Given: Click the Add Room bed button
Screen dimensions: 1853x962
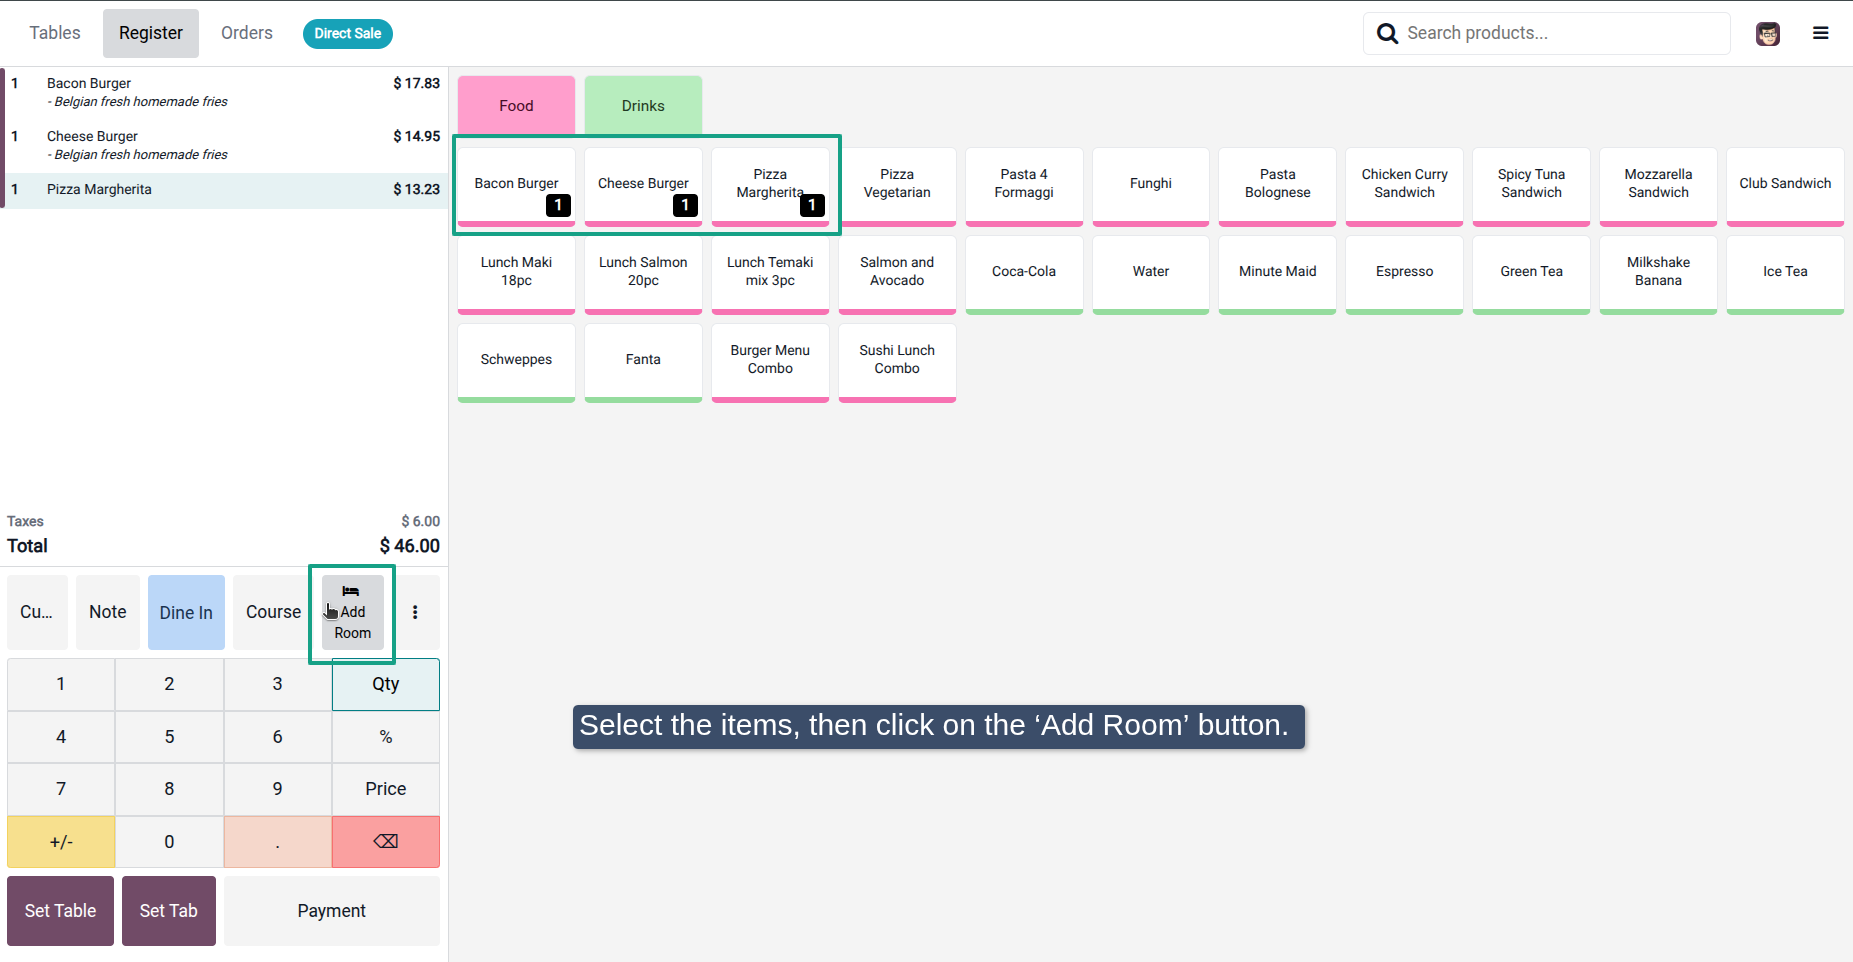Looking at the screenshot, I should [x=352, y=612].
